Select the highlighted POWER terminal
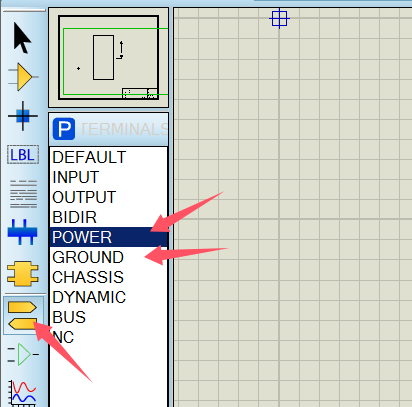Screen dimensions: 412x407 pyautogui.click(x=108, y=237)
